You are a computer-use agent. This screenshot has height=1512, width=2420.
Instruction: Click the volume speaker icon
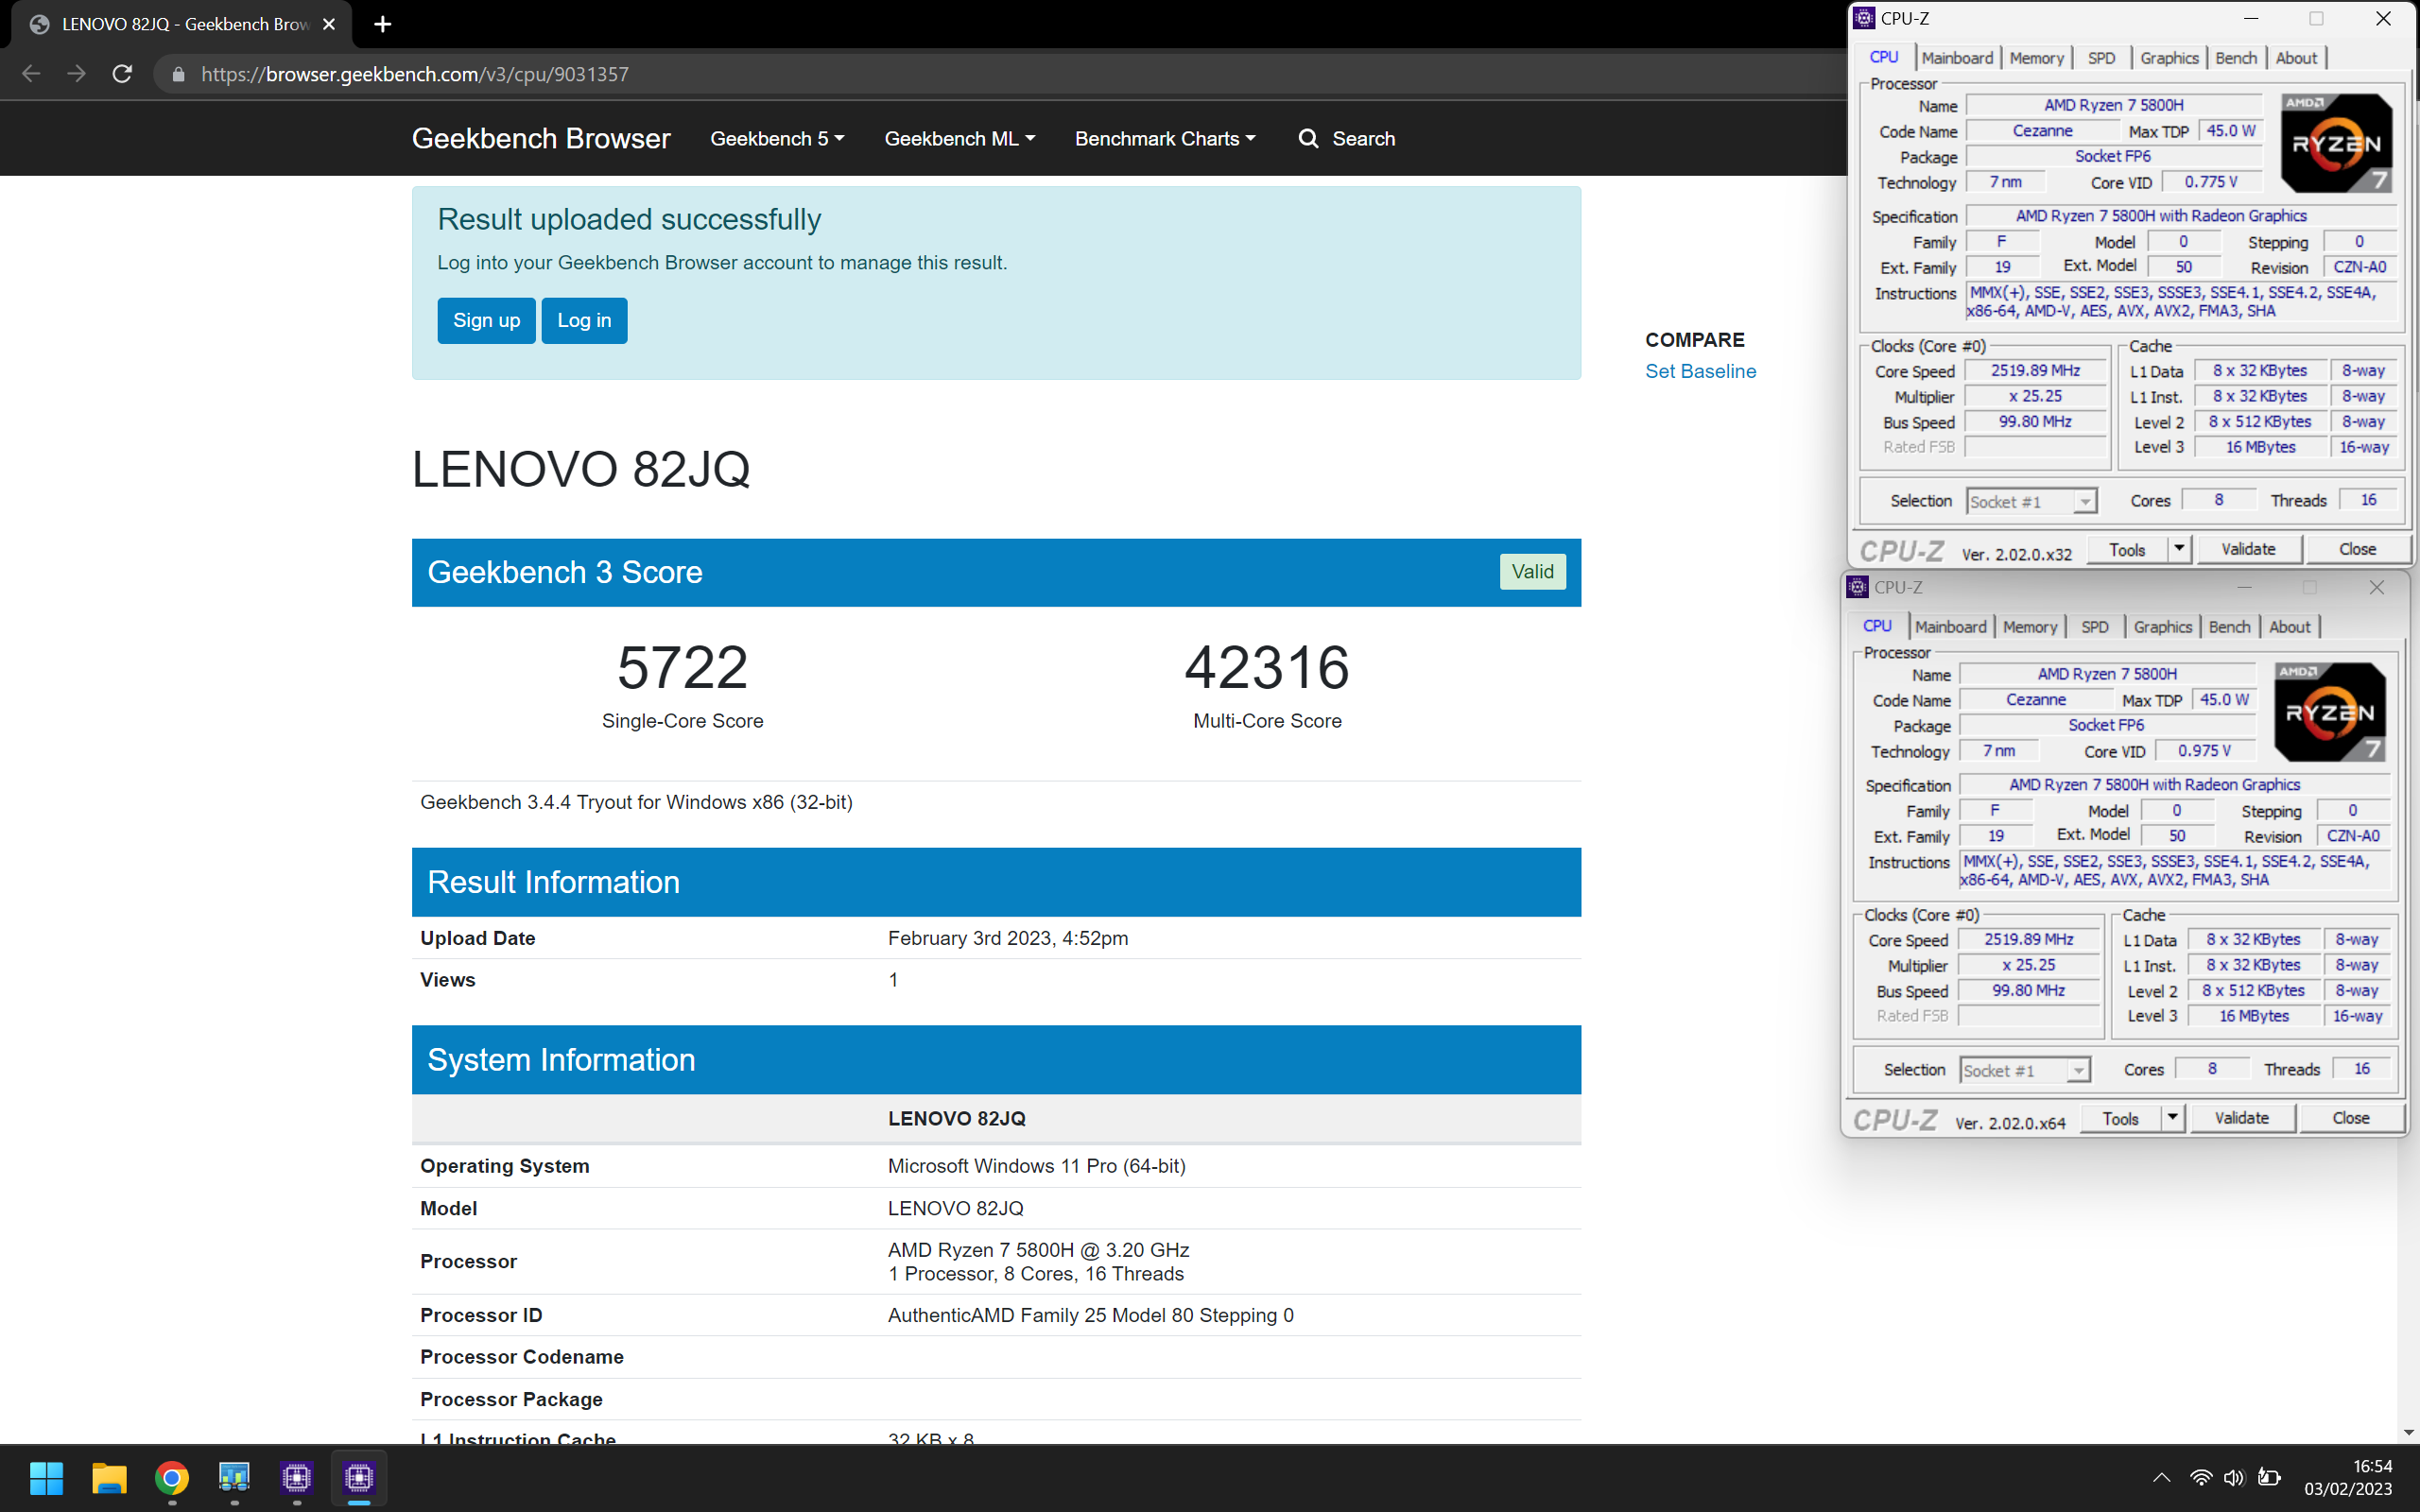point(2234,1477)
